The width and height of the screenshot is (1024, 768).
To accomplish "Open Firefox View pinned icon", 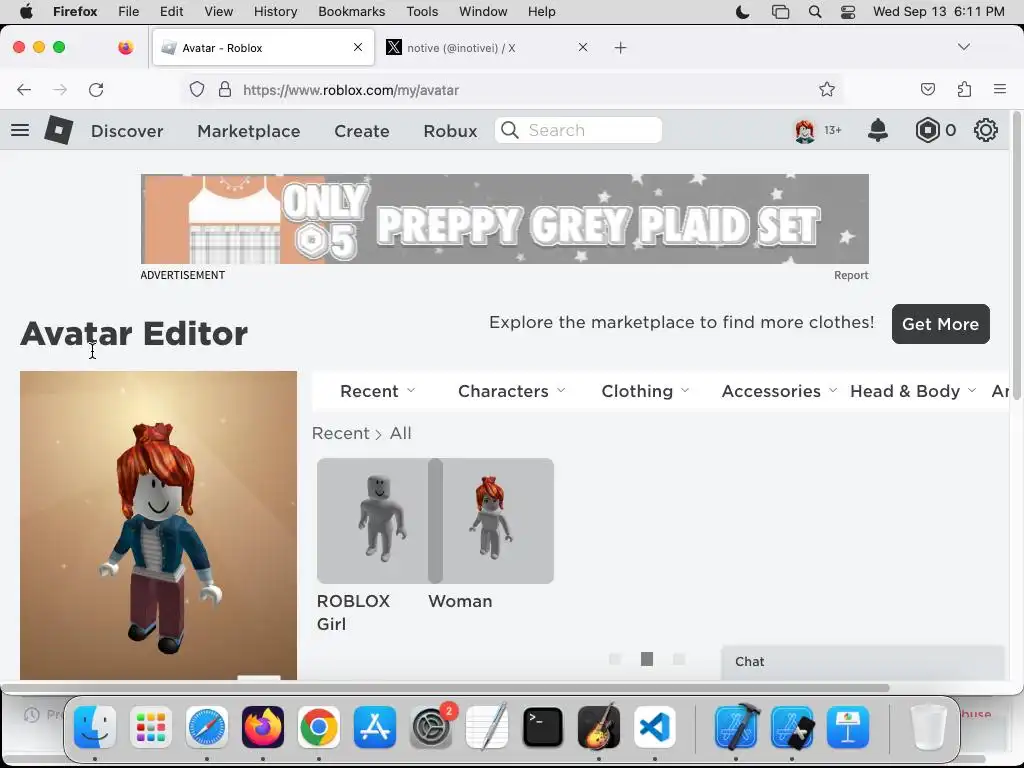I will click(126, 47).
